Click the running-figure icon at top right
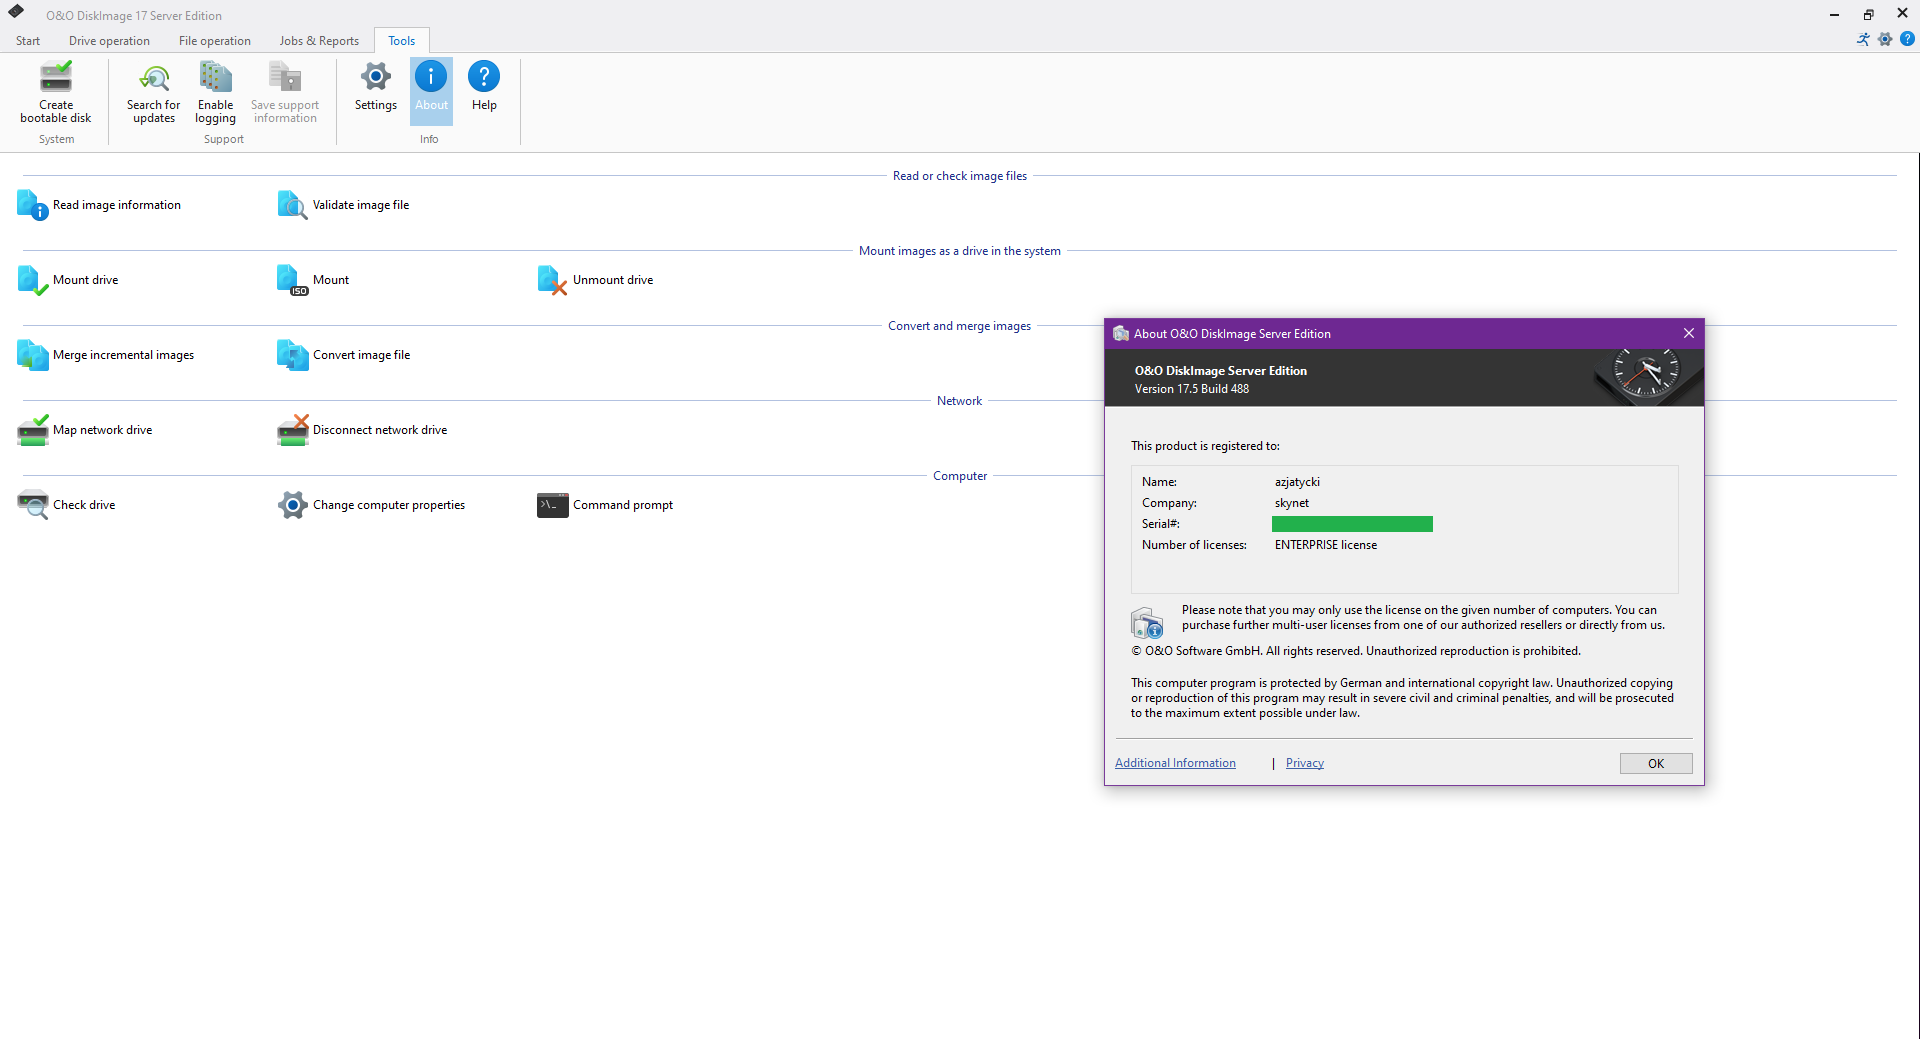The image size is (1920, 1039). click(1863, 39)
